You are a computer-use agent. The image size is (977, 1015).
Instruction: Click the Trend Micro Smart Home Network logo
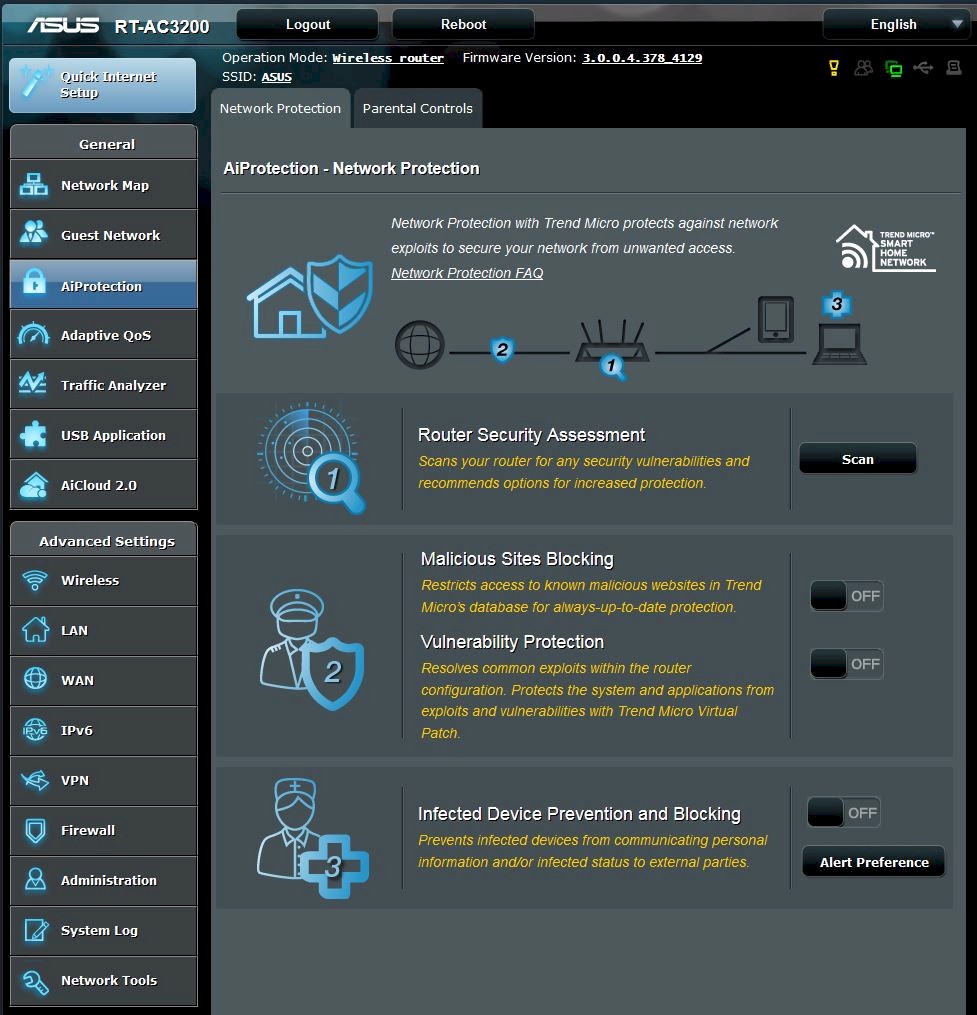885,247
